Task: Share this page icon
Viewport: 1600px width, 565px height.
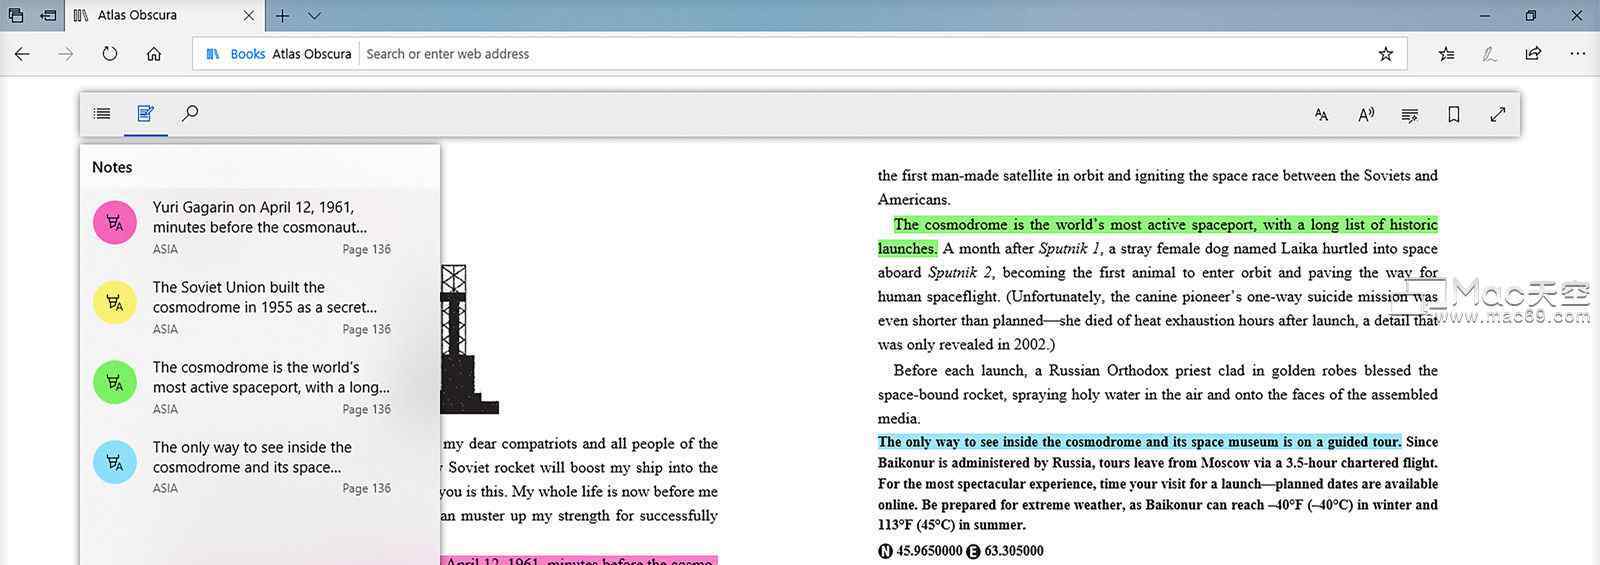Action: point(1533,54)
